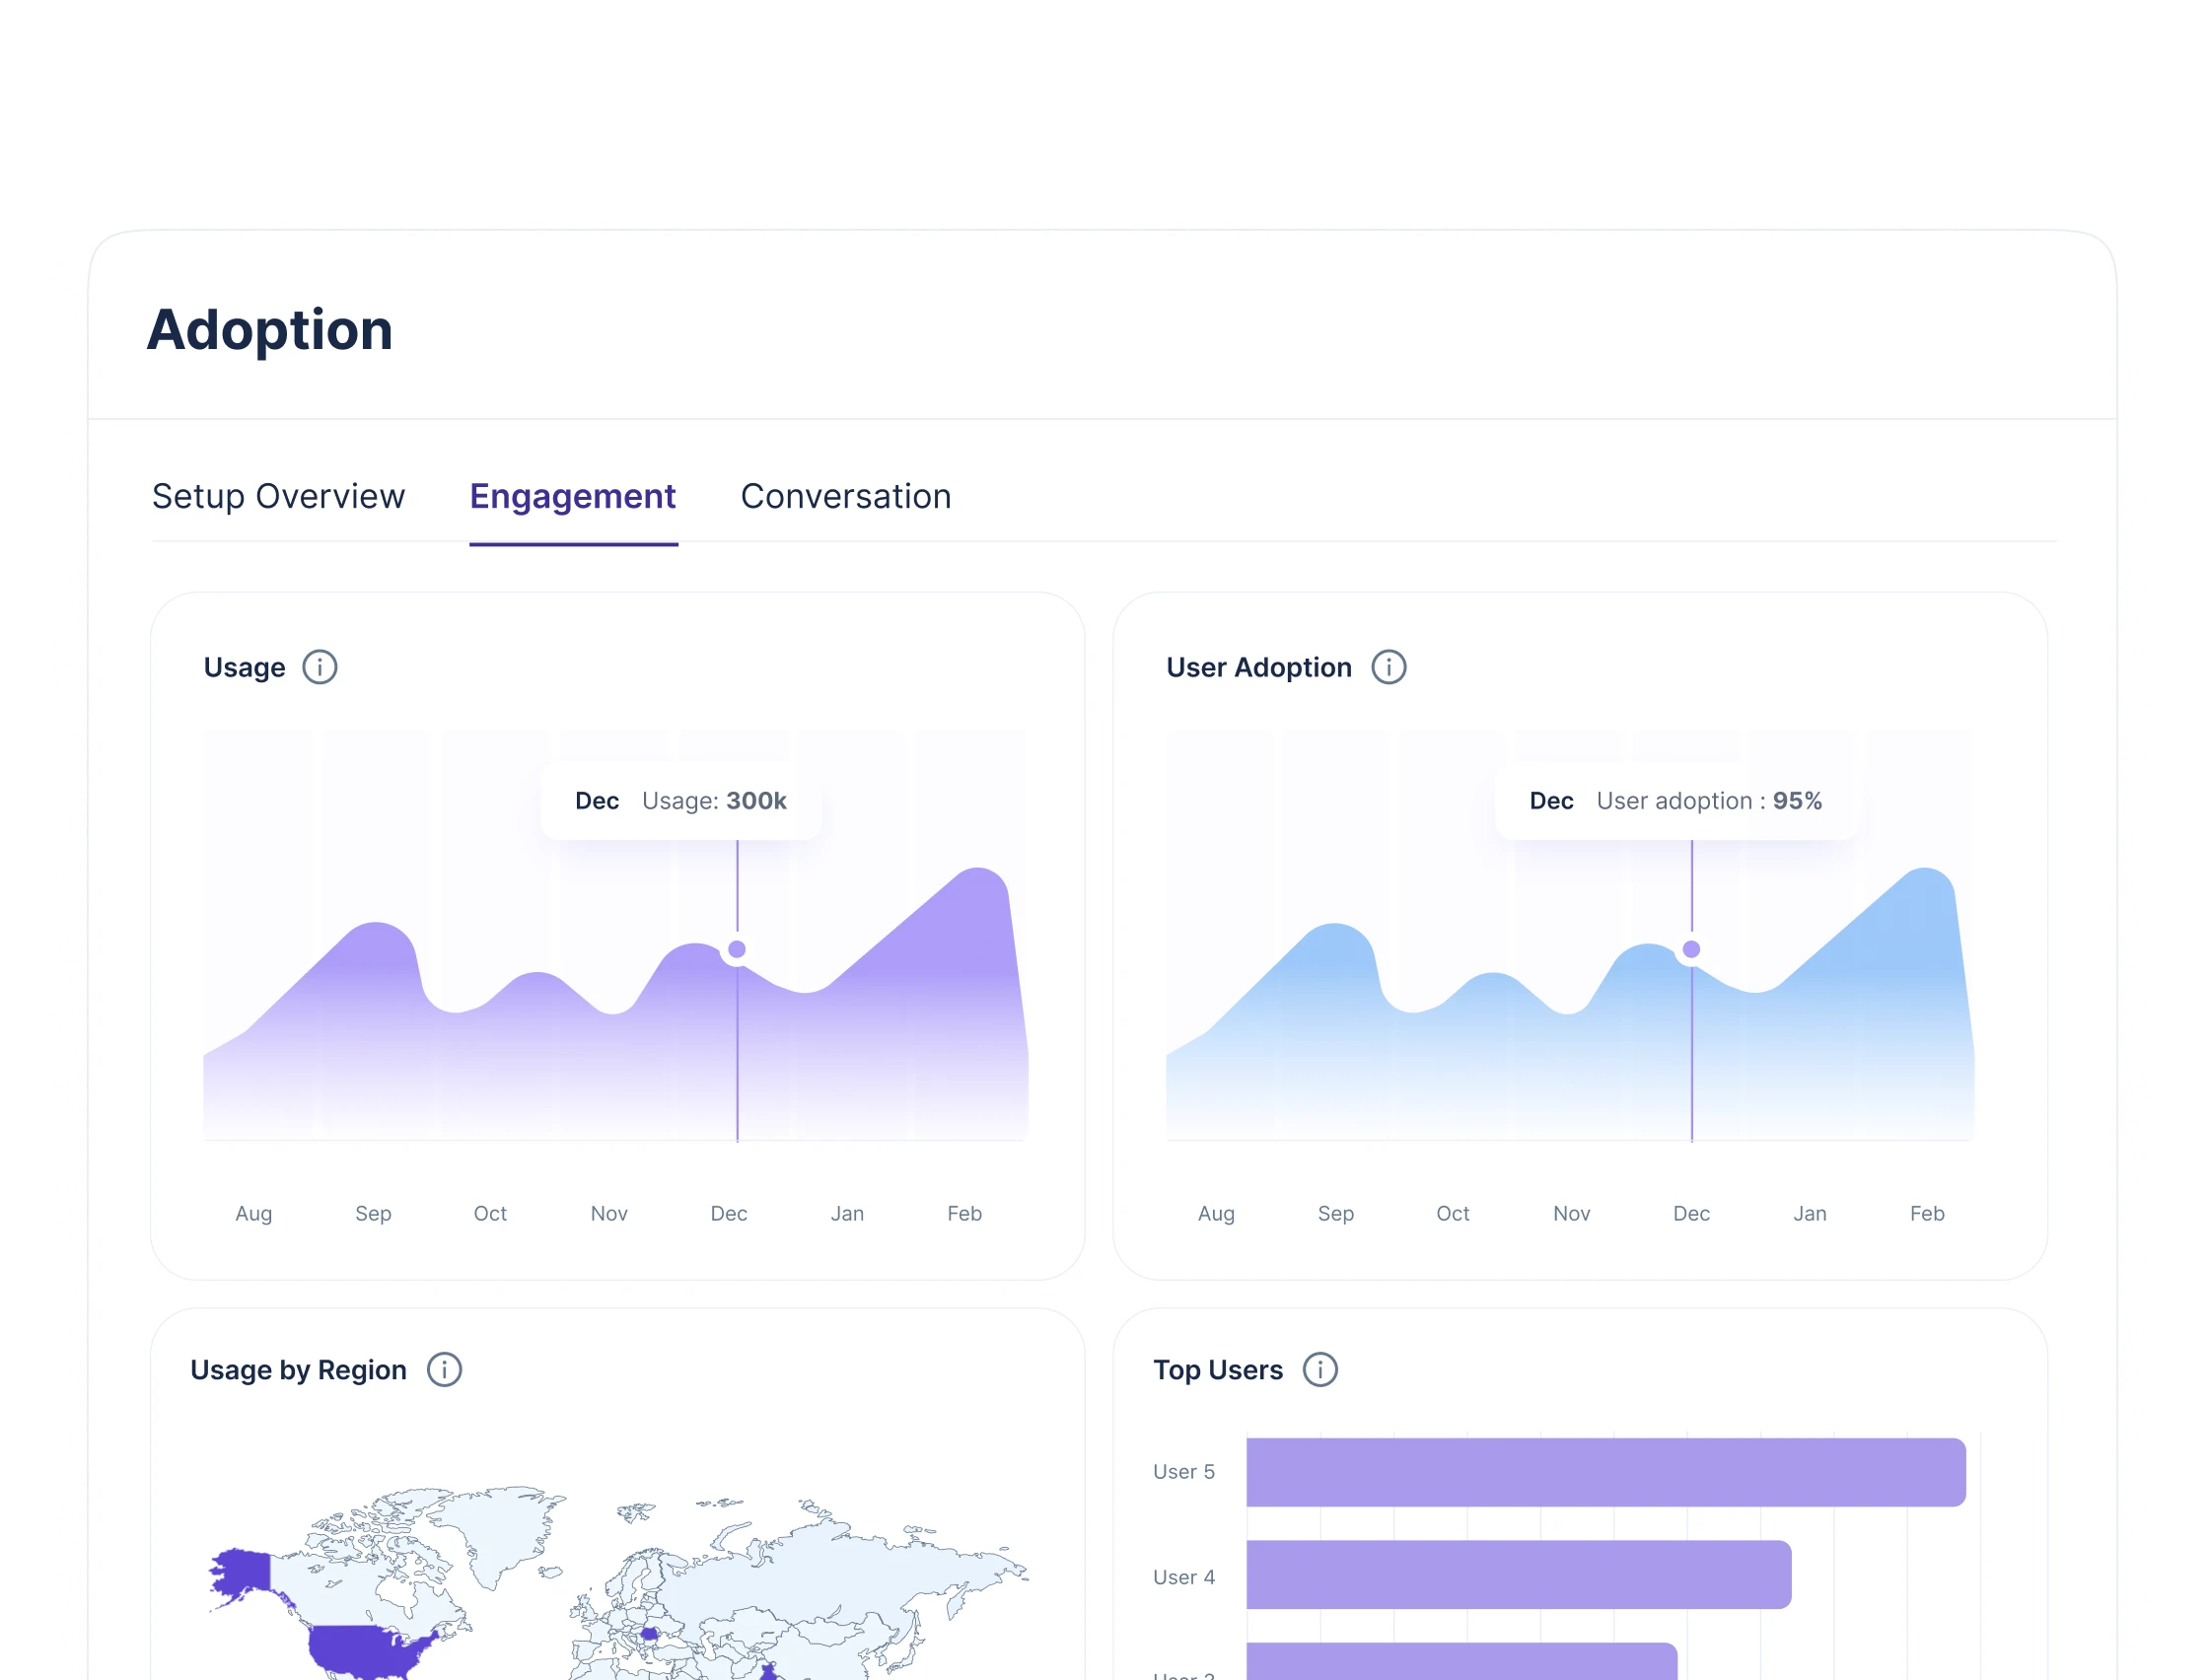Click the Usage by Region info icon

444,1370
